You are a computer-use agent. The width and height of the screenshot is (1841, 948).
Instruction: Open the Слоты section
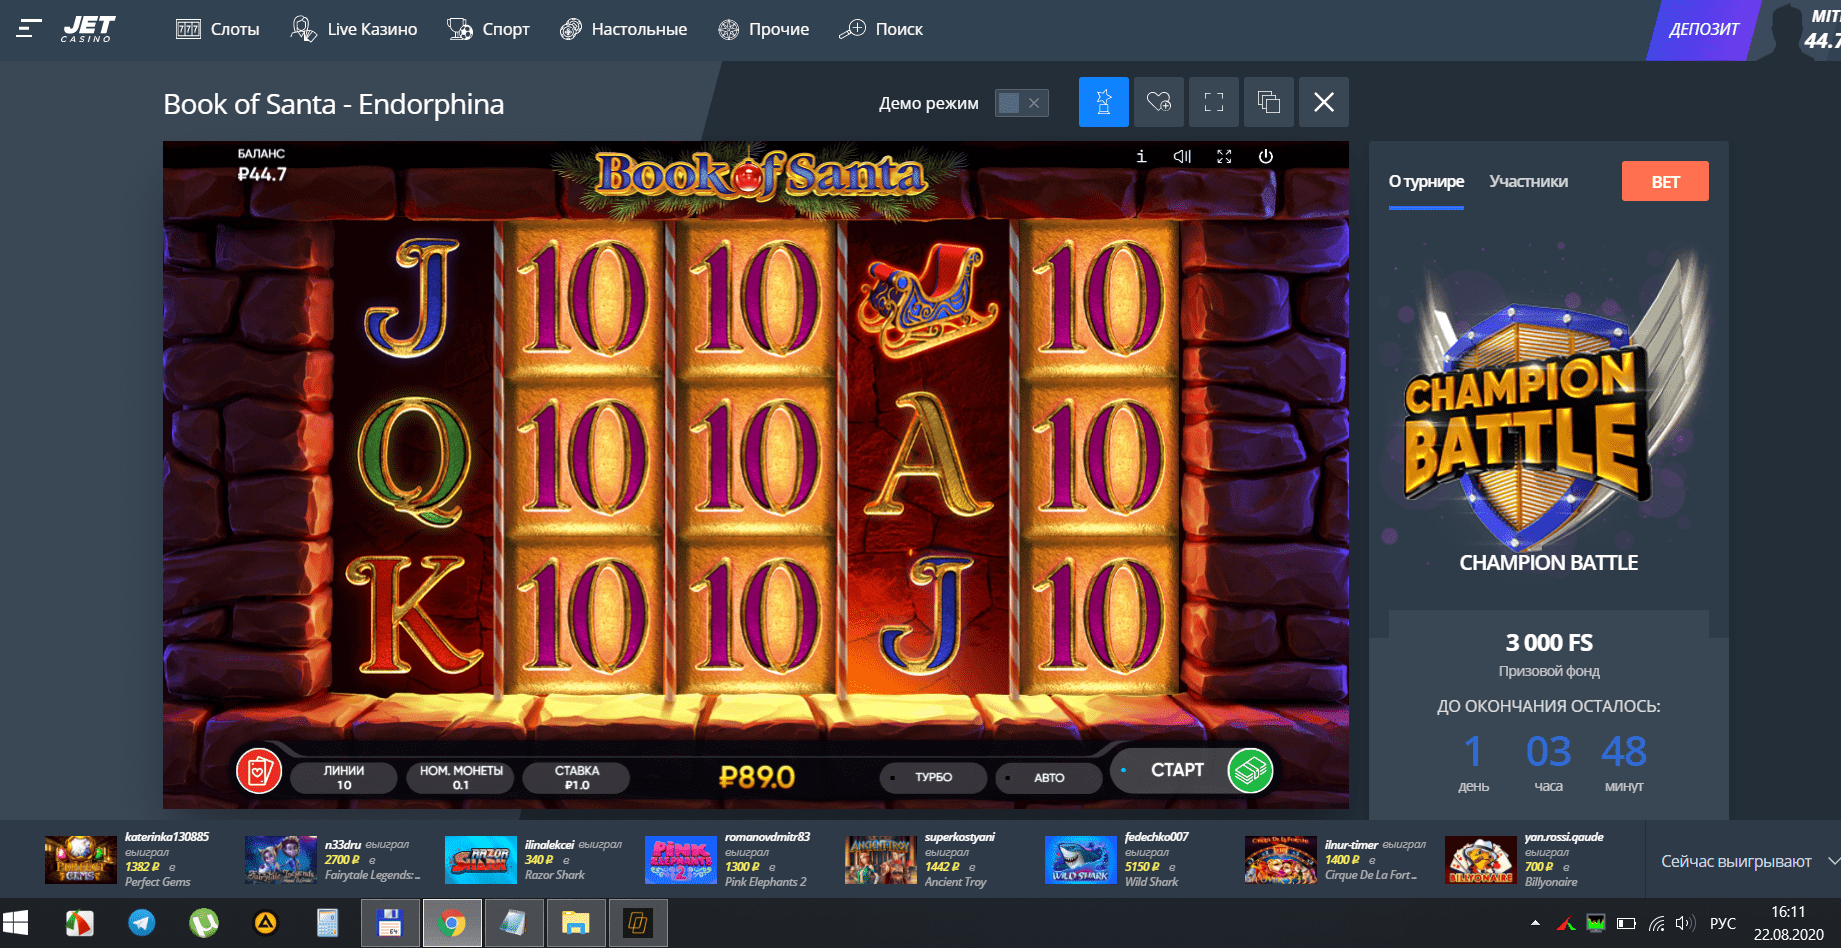click(x=217, y=29)
